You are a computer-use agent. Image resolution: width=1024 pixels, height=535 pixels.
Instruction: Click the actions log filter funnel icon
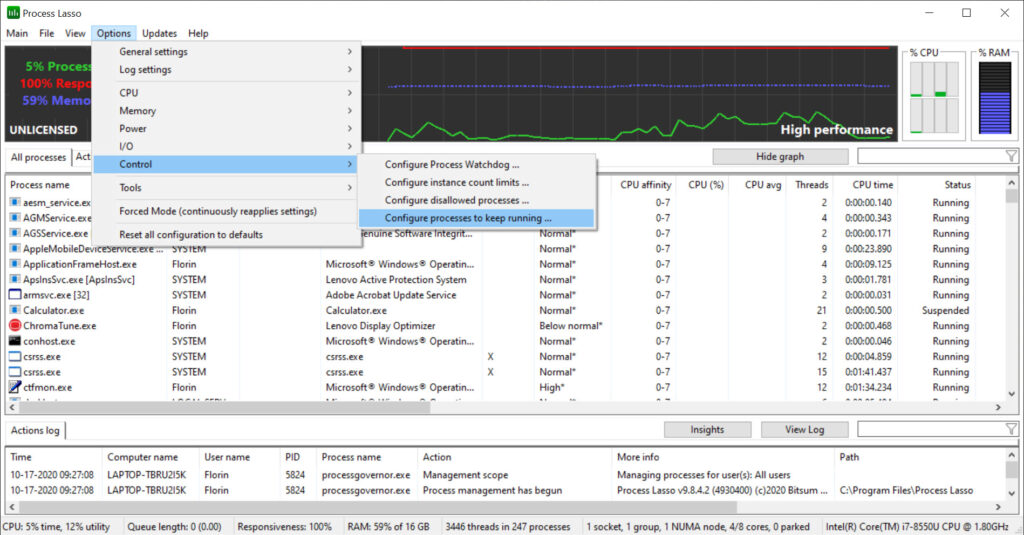[1011, 429]
